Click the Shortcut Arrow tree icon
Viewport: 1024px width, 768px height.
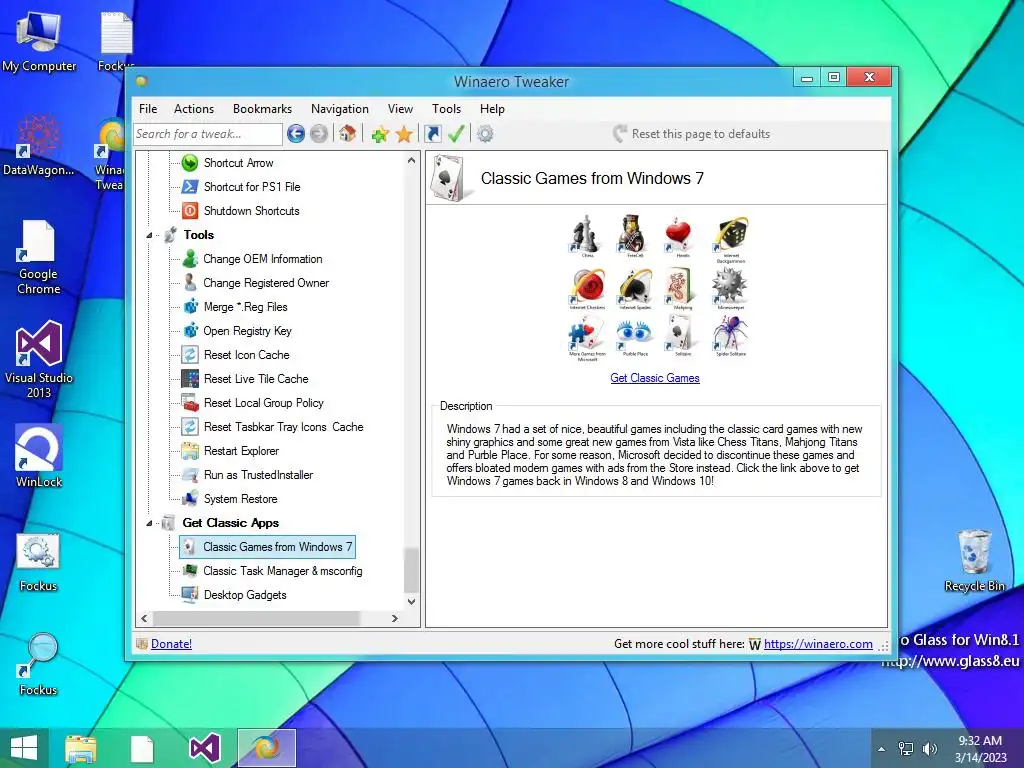(190, 163)
